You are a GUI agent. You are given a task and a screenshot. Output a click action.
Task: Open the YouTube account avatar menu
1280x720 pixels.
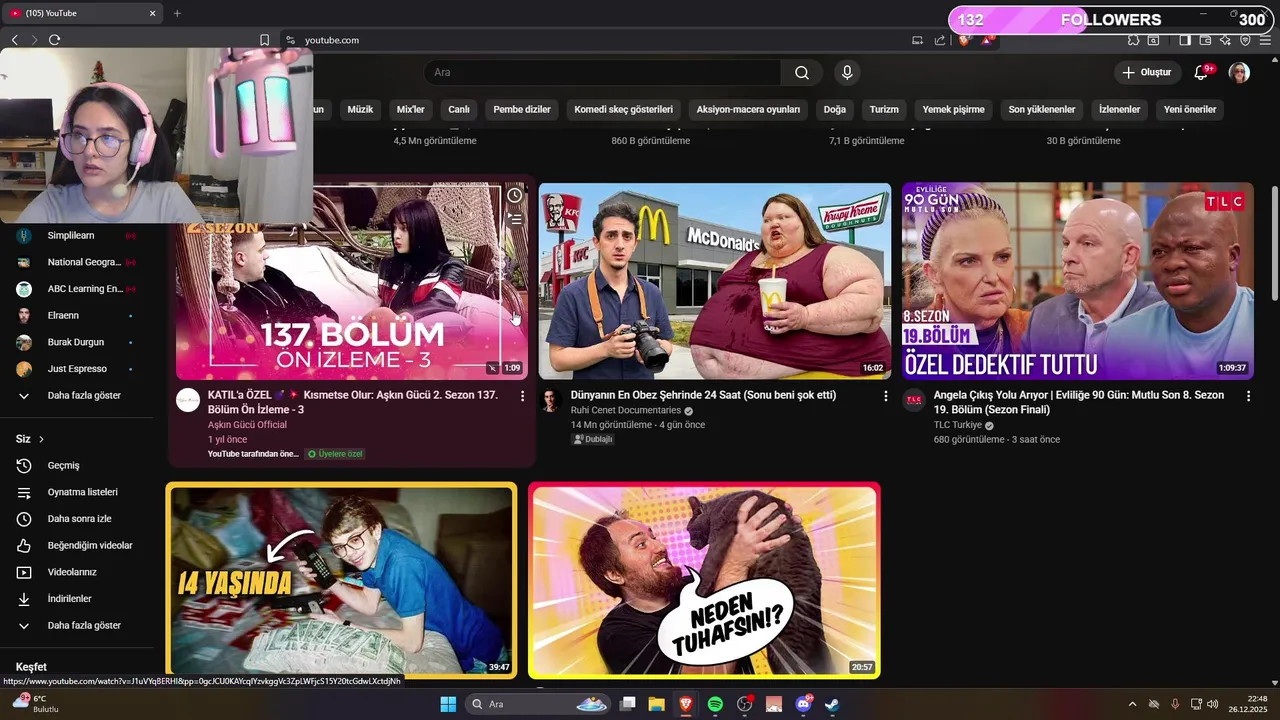(x=1239, y=73)
